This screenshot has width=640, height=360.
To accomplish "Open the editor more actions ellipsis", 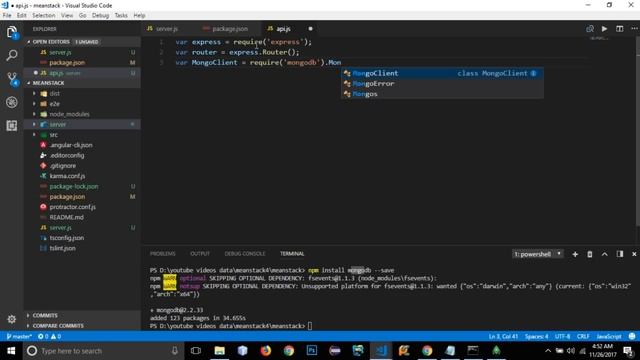I will (634, 29).
